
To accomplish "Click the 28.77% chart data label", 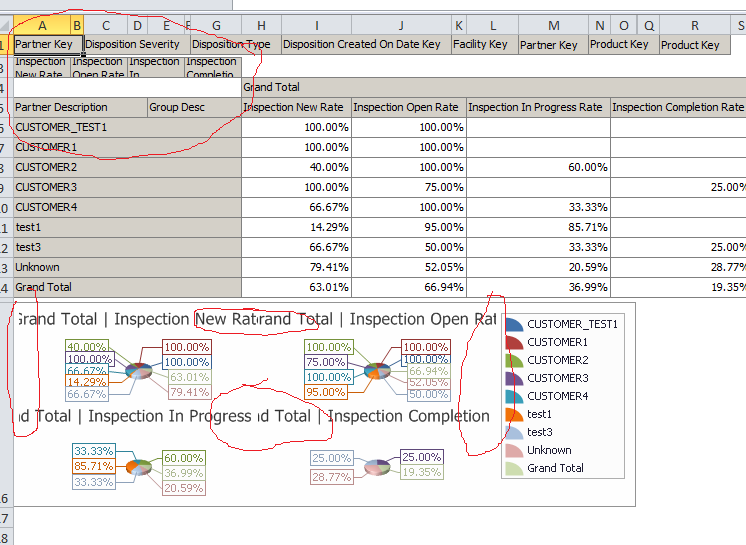I will click(332, 477).
